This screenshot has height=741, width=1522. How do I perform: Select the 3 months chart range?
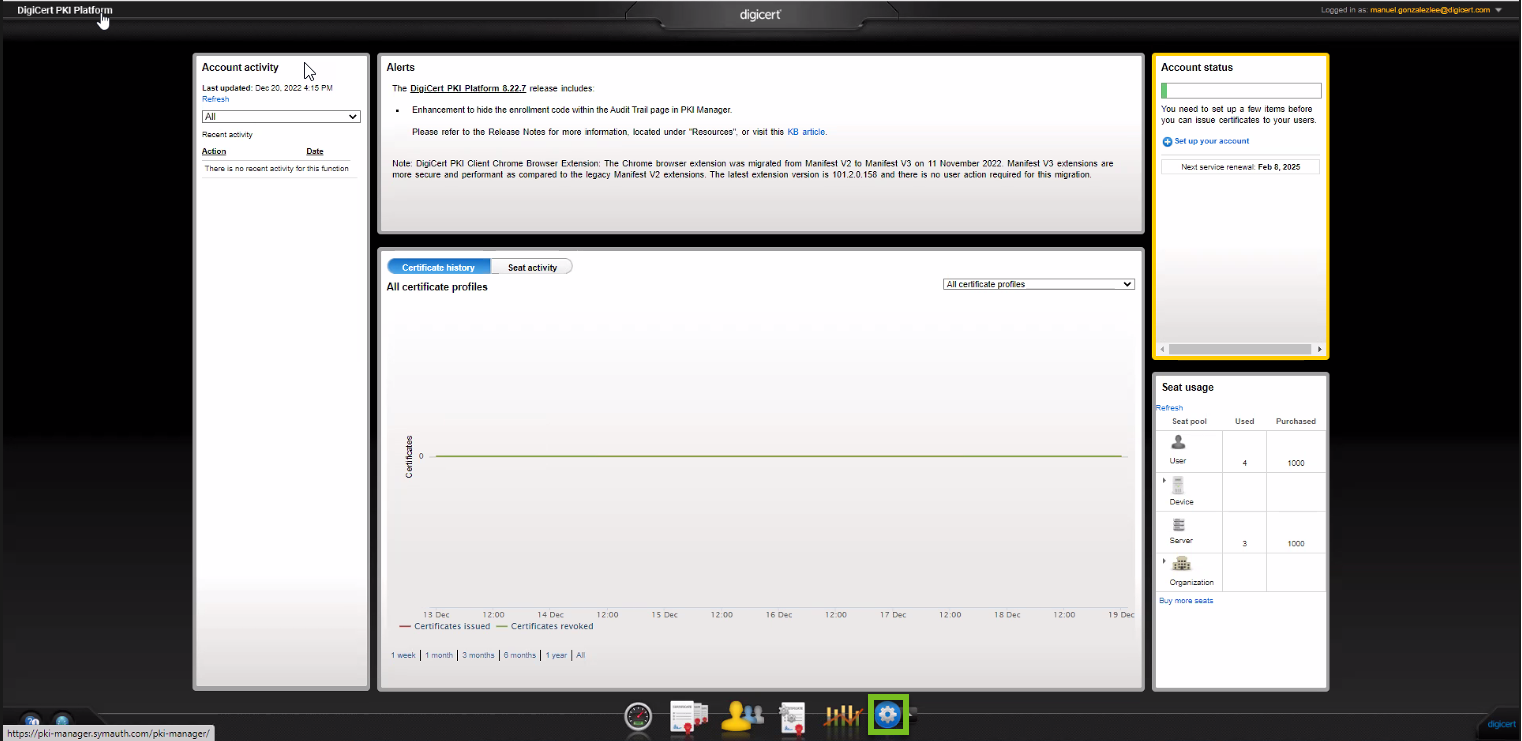point(478,656)
